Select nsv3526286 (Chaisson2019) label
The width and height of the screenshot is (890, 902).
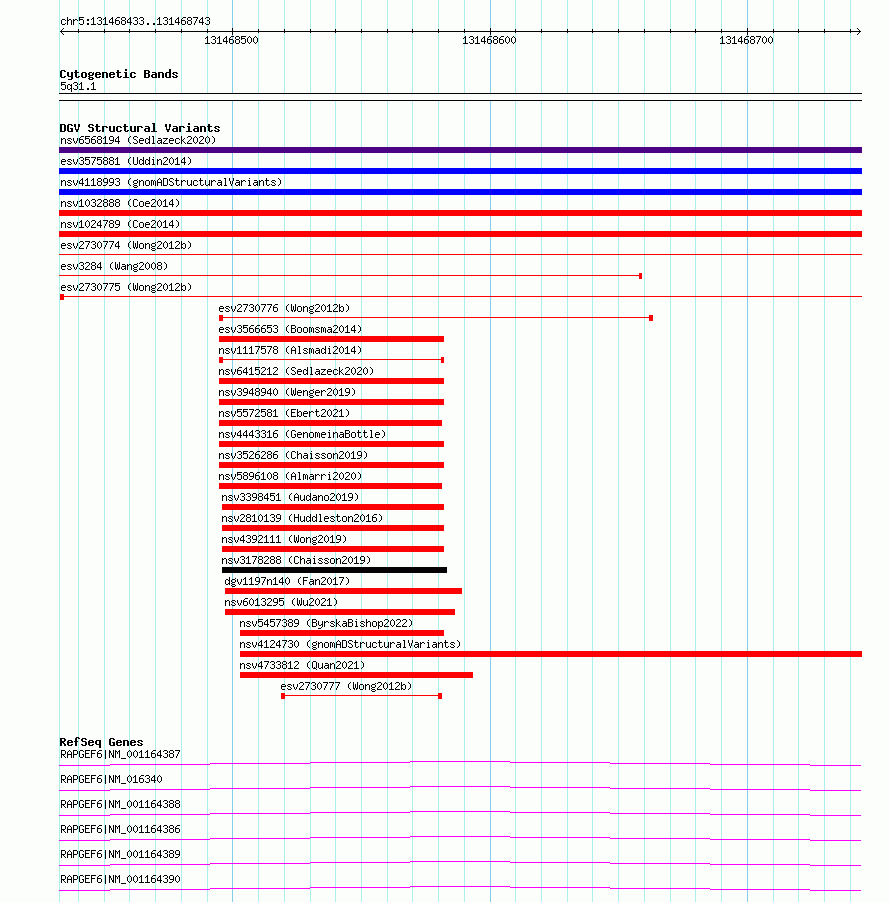click(293, 455)
